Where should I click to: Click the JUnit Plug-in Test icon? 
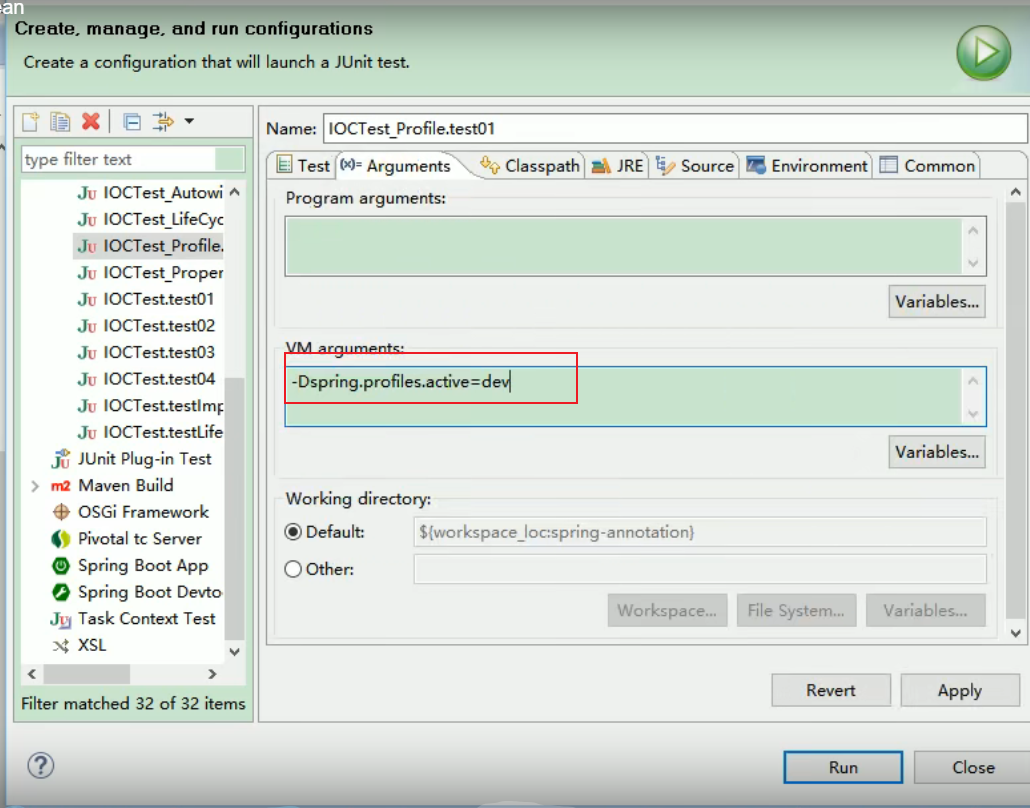coord(60,459)
